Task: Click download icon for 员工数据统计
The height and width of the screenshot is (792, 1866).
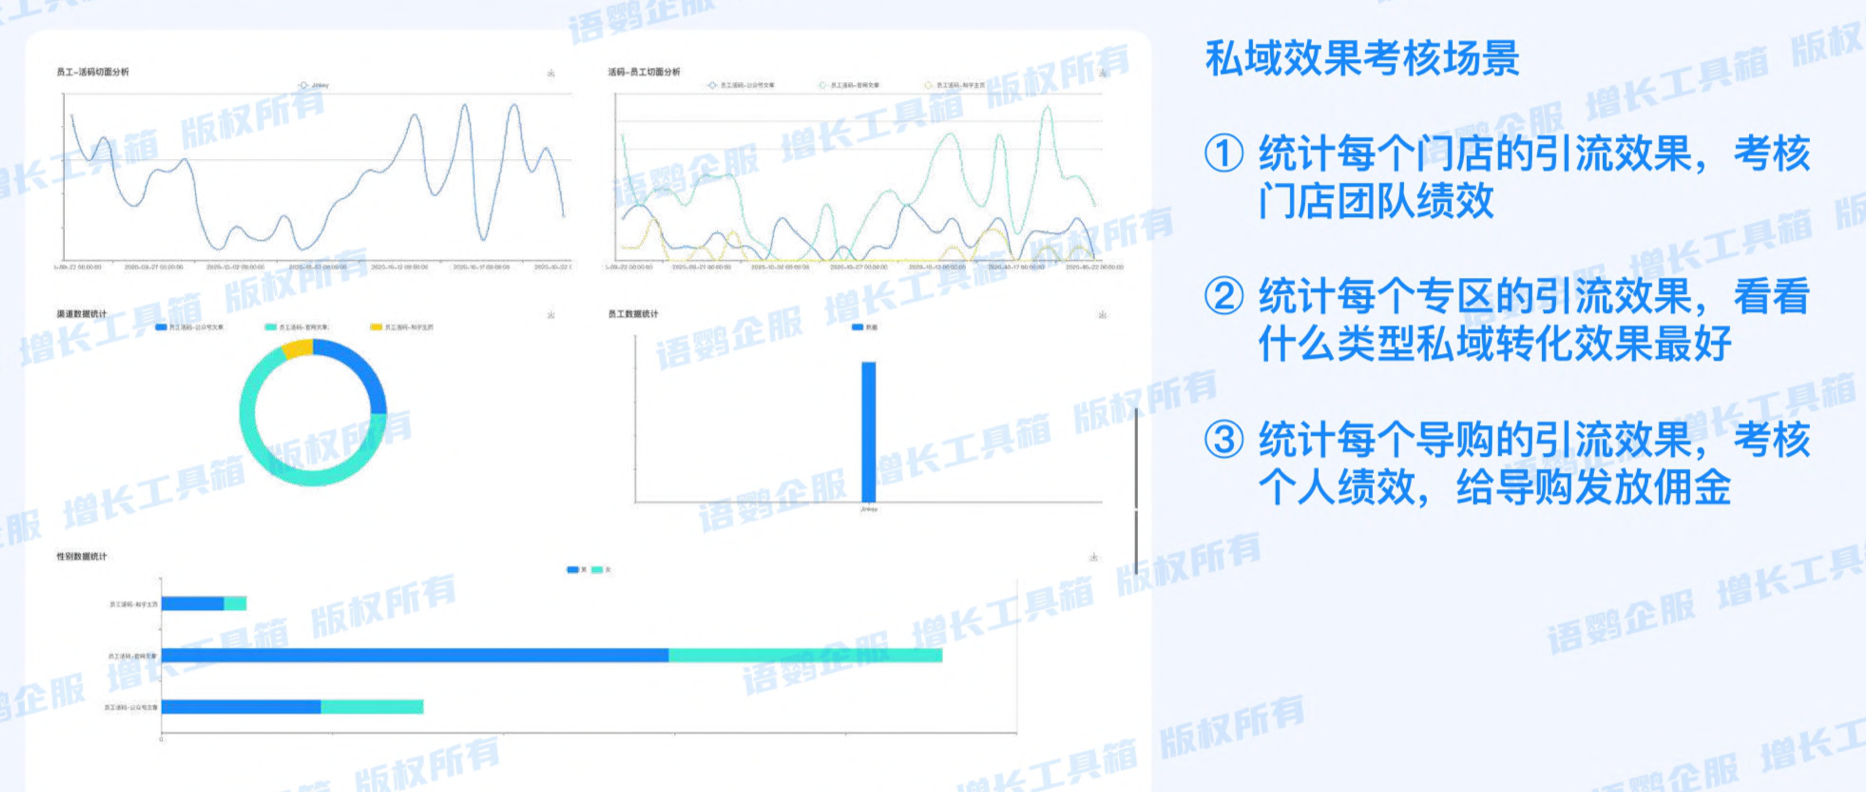Action: point(1102,315)
